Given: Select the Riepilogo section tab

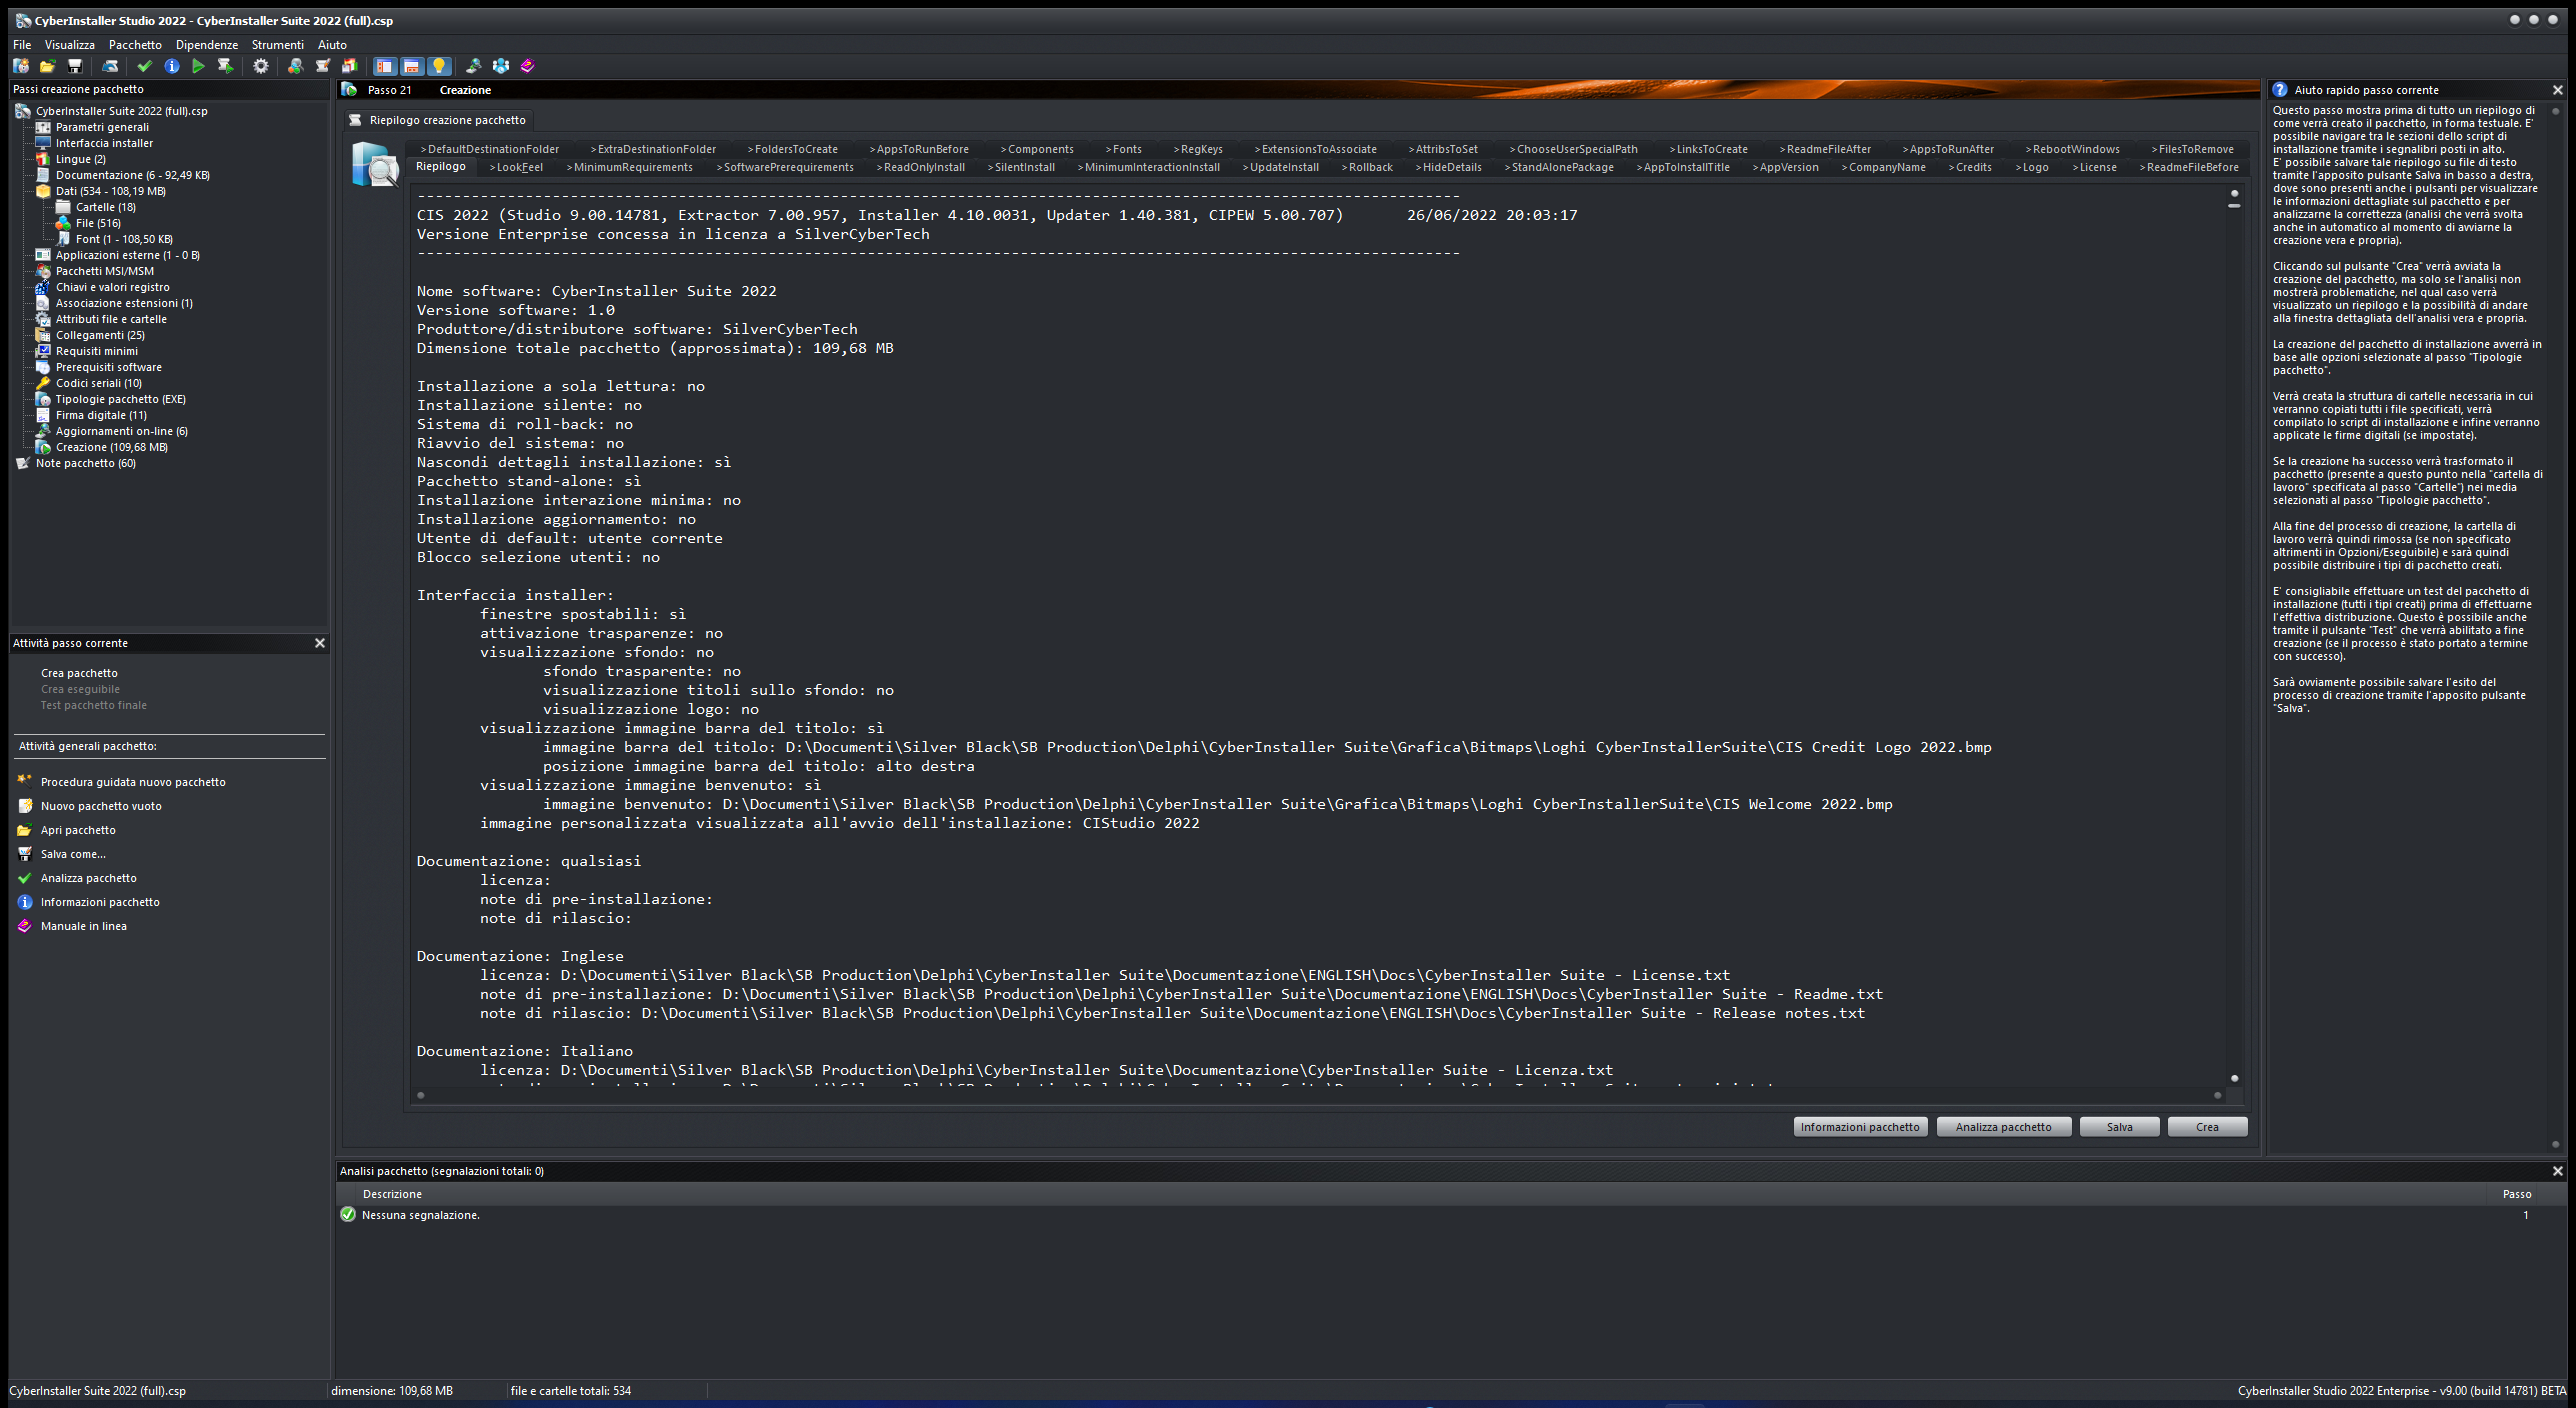Looking at the screenshot, I should tap(441, 167).
